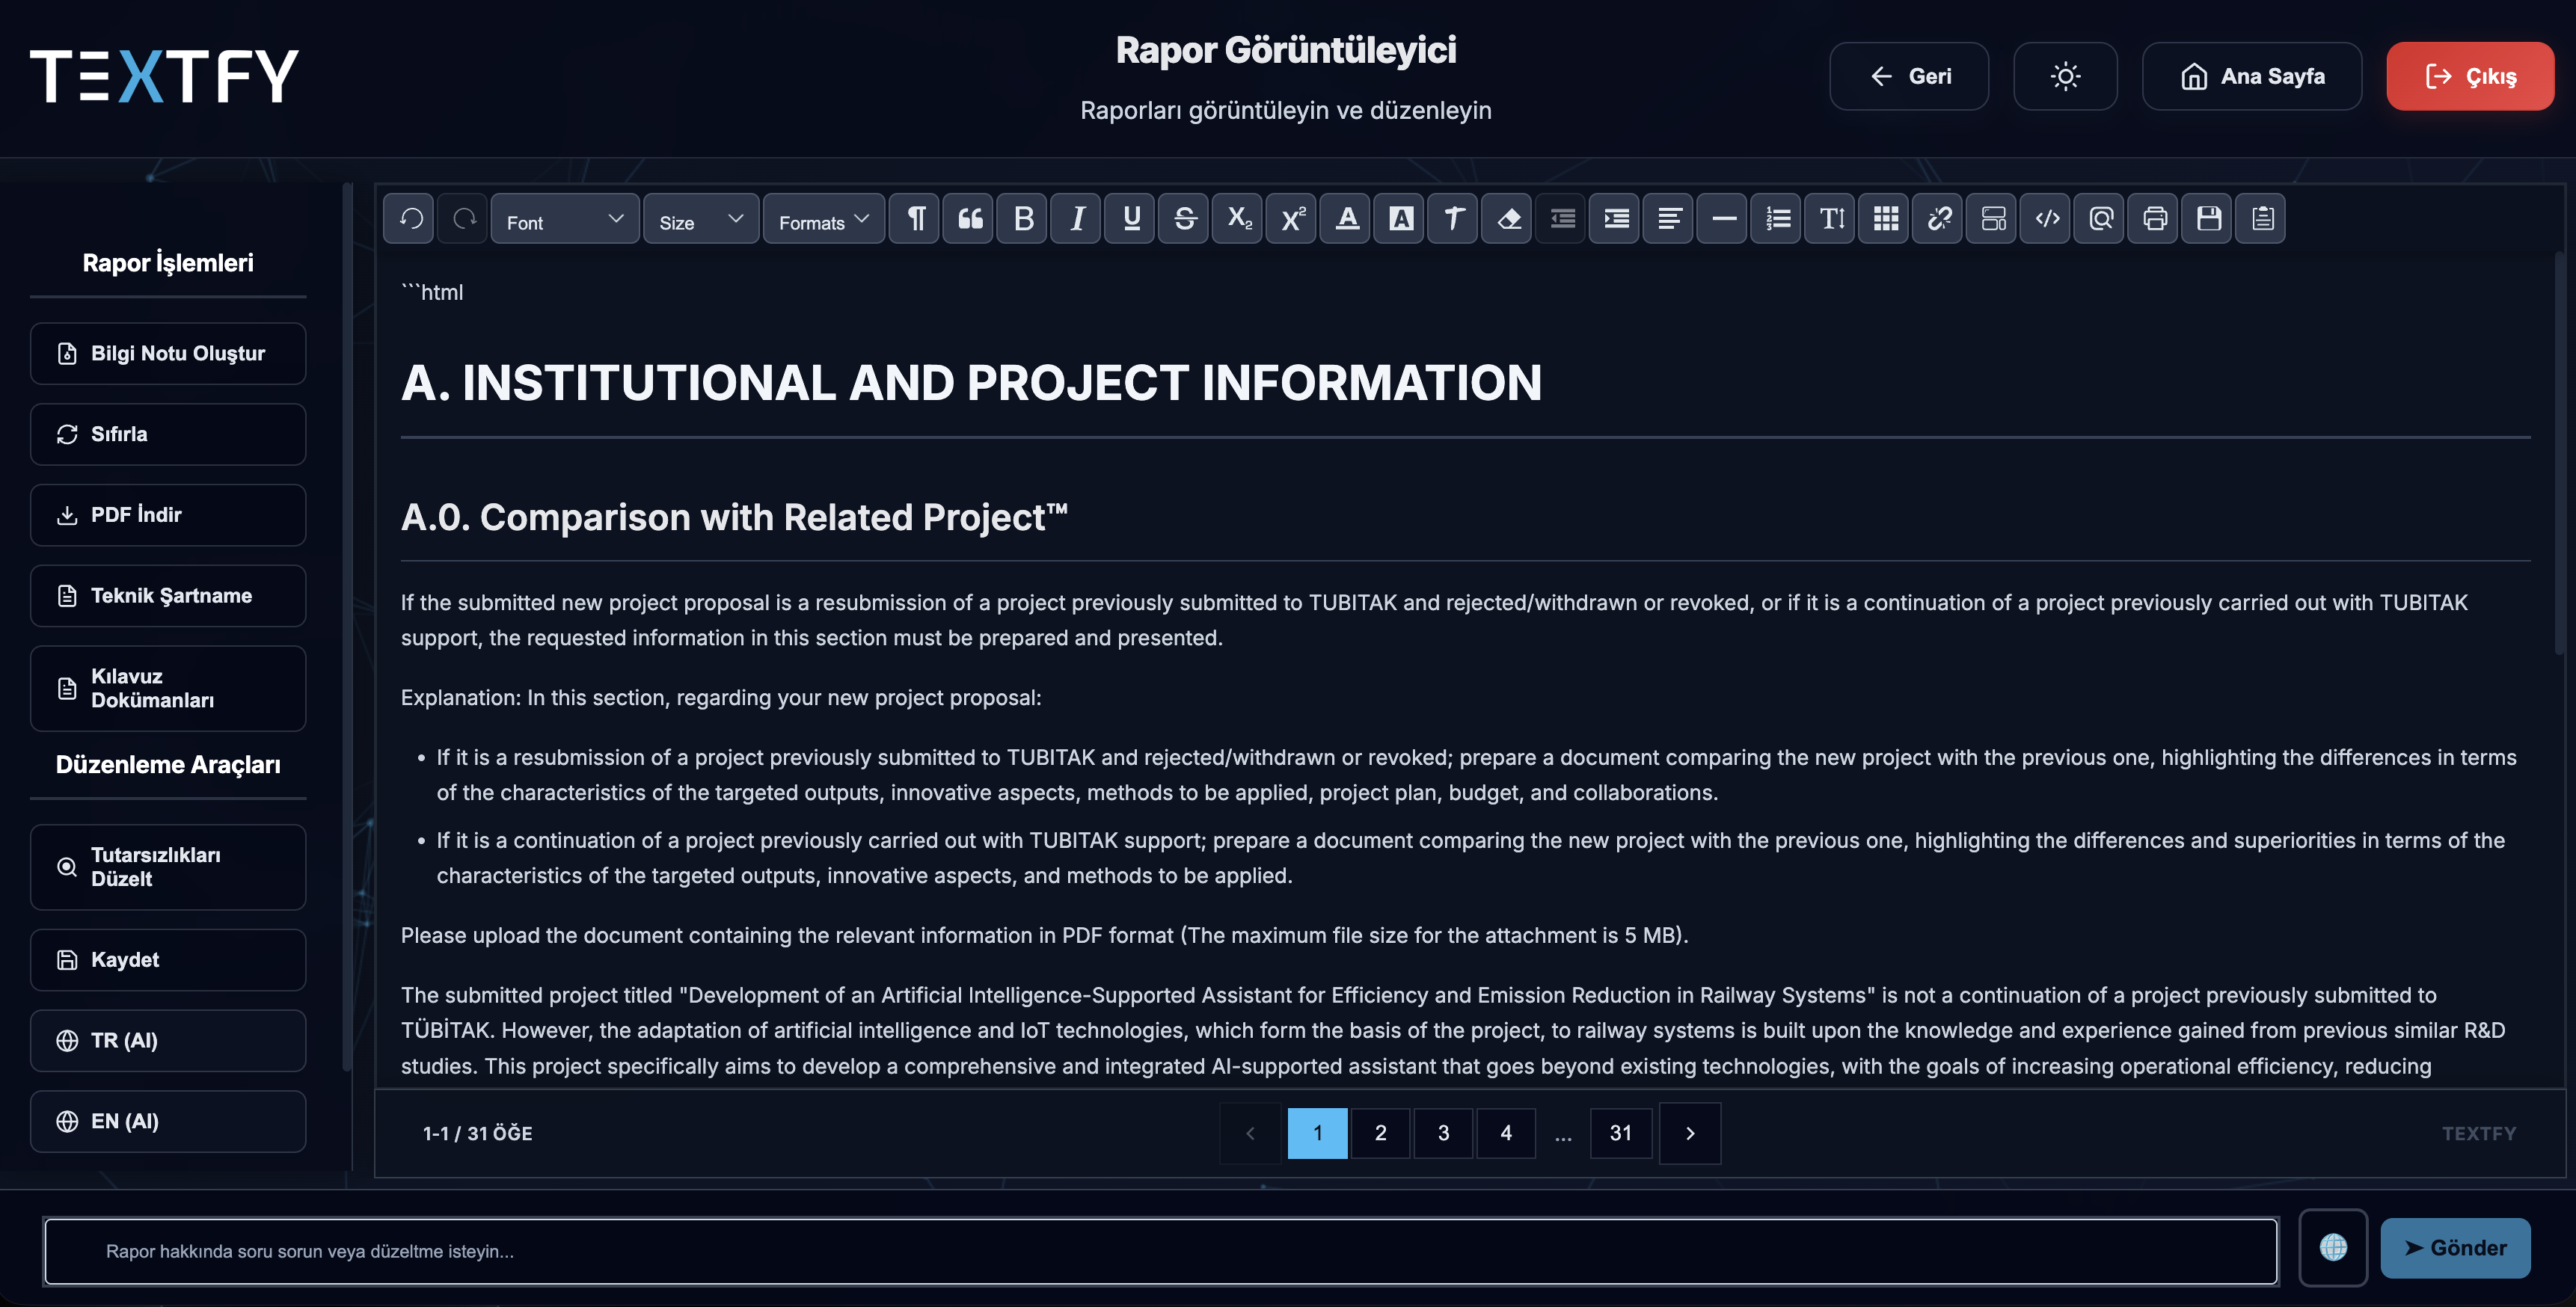Click the insert link icon
Viewport: 2576px width, 1307px height.
[1939, 218]
